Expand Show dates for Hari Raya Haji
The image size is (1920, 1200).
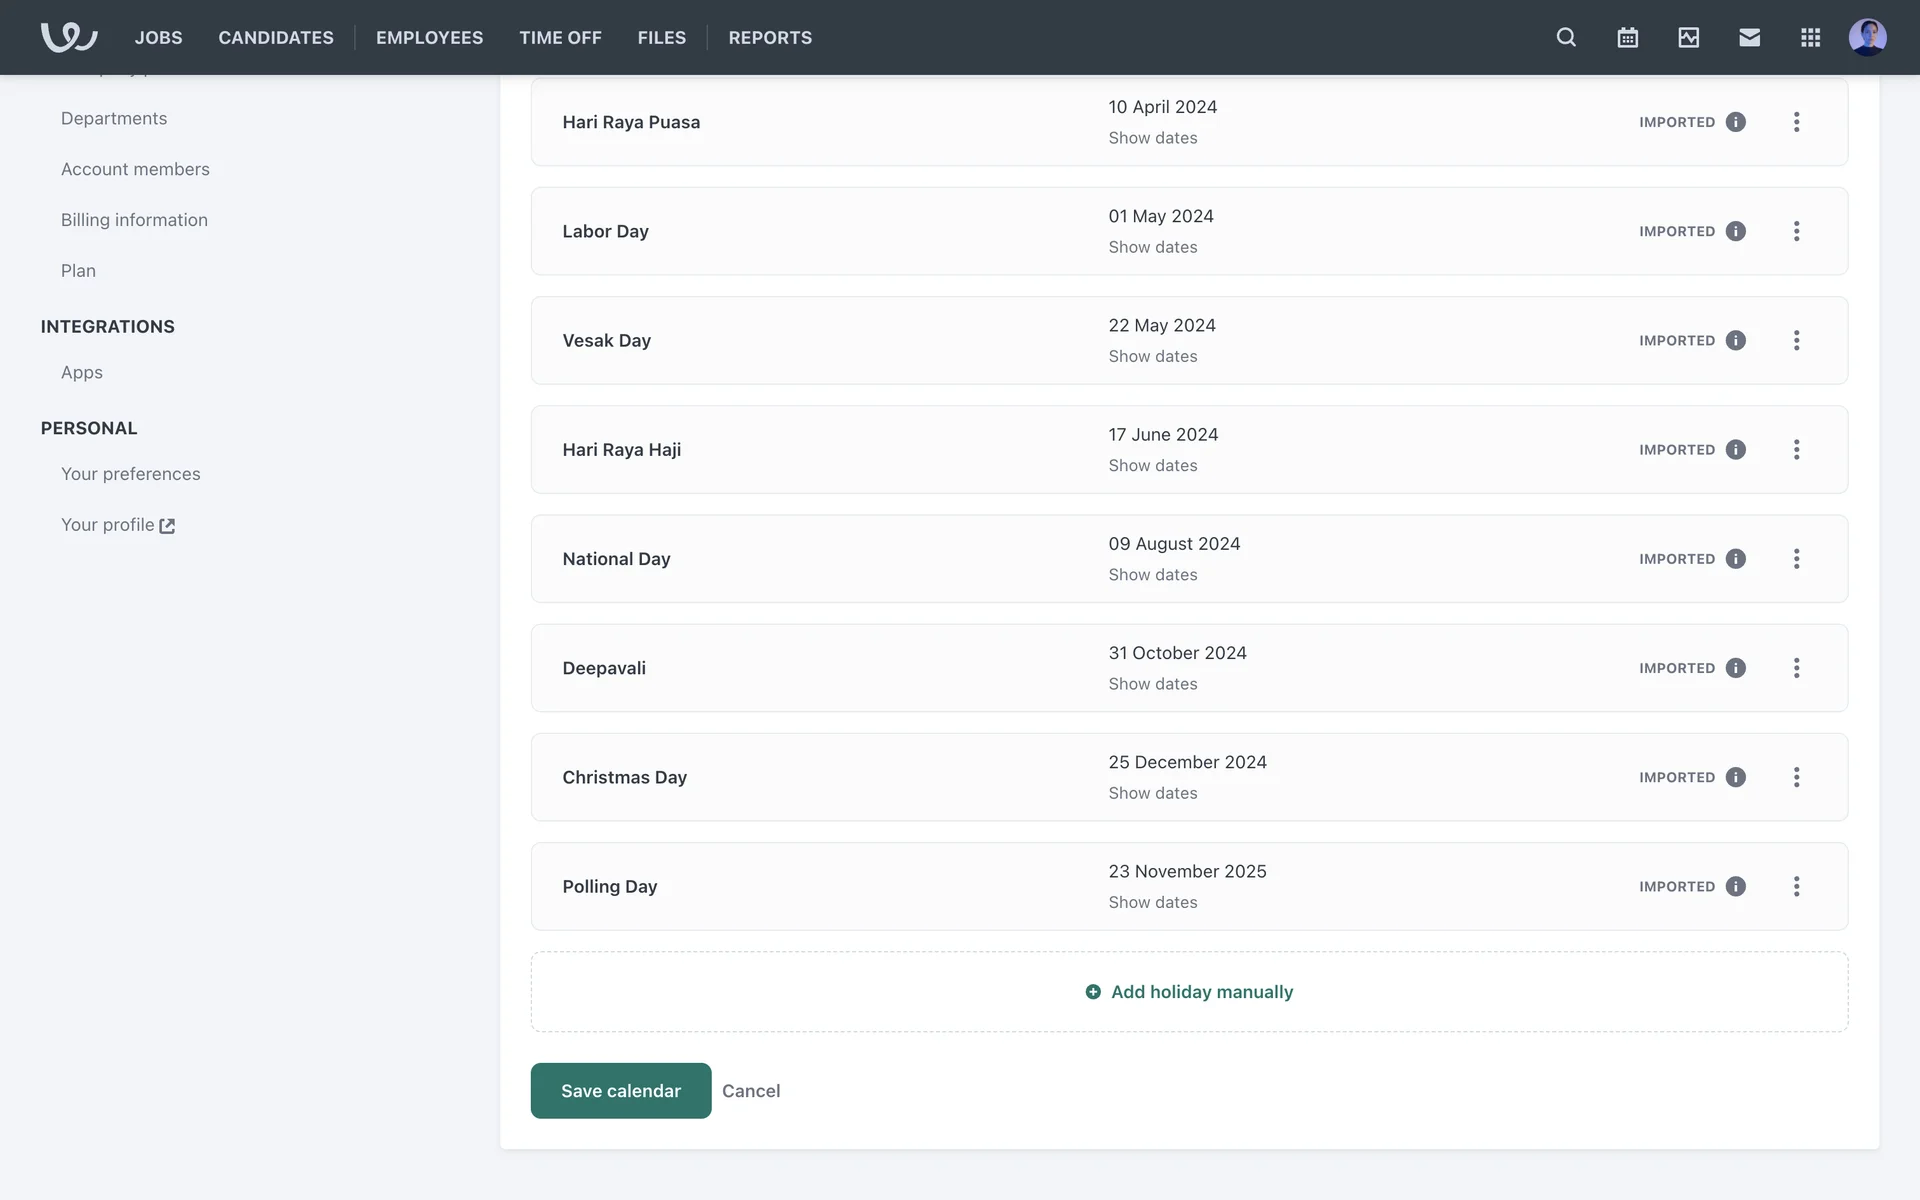click(1152, 466)
